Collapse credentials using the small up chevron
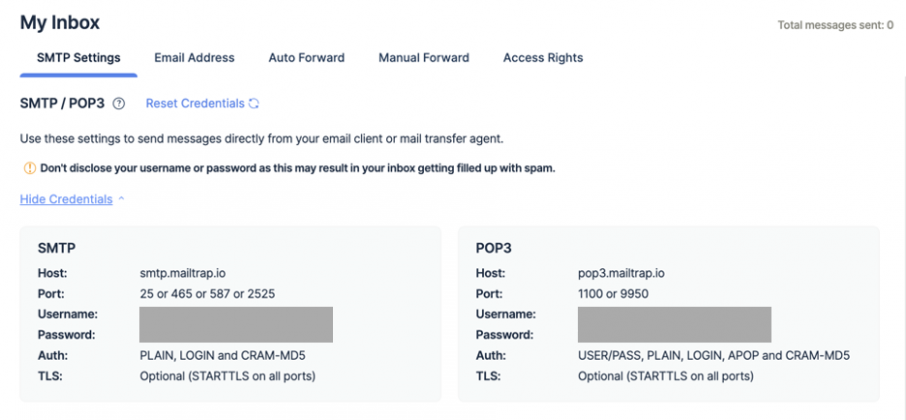This screenshot has height=420, width=906. pos(121,199)
